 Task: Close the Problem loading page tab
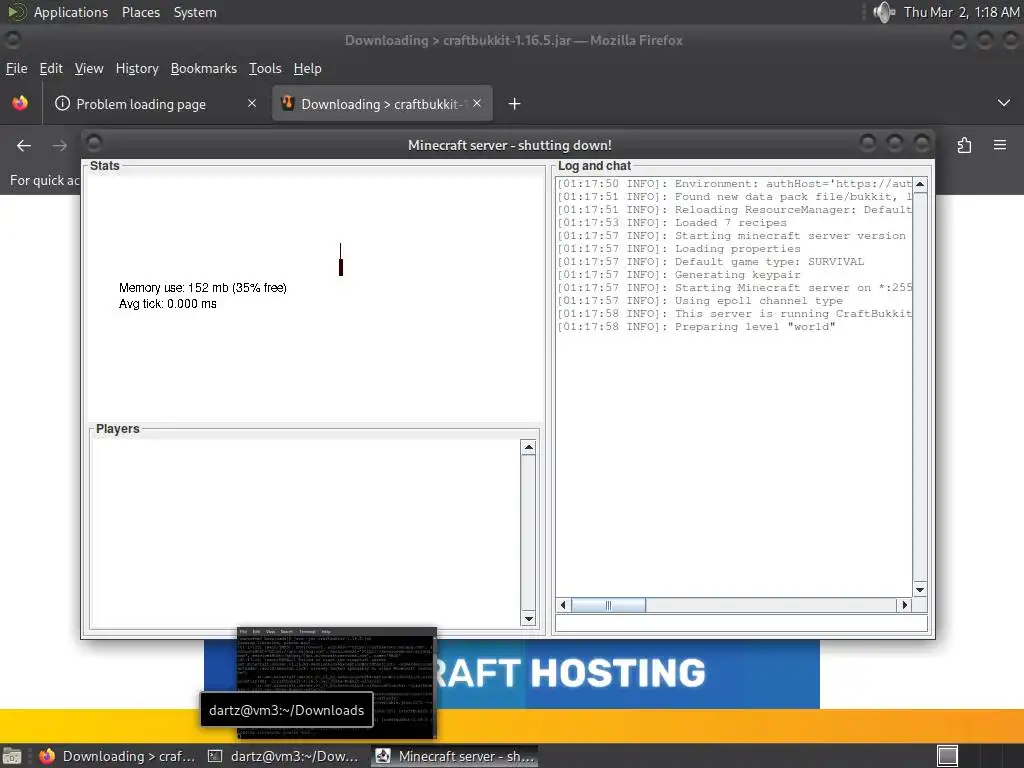click(x=252, y=103)
